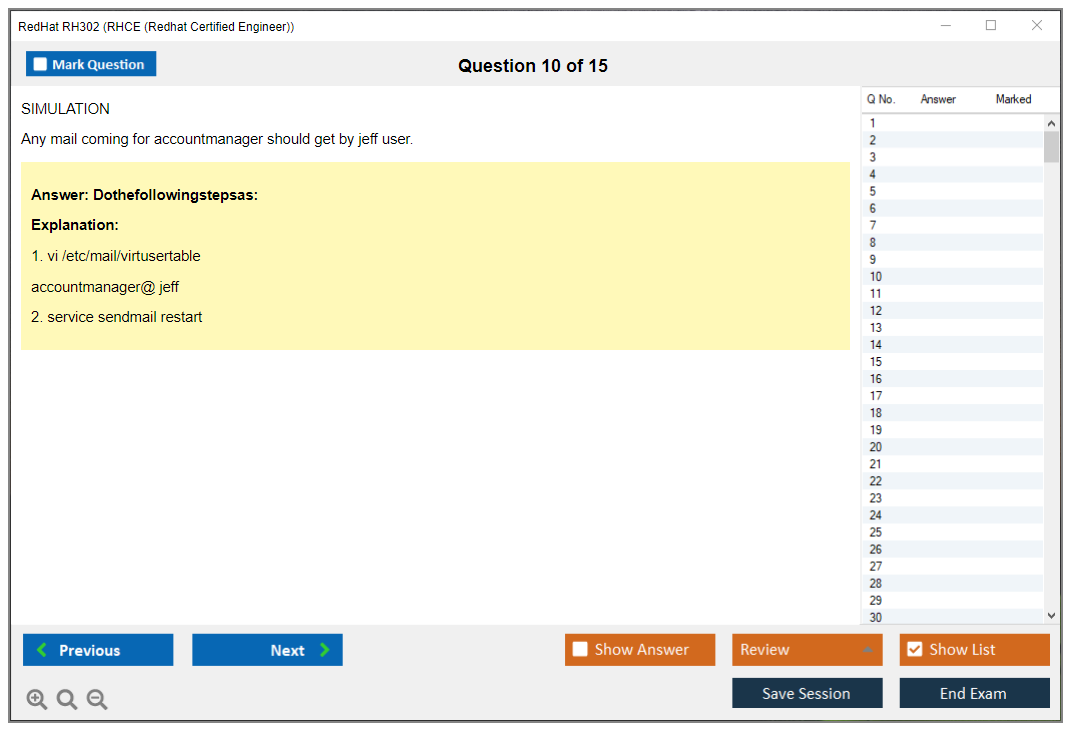Click the green left arrow on Previous
The width and height of the screenshot is (1075, 735).
42,650
